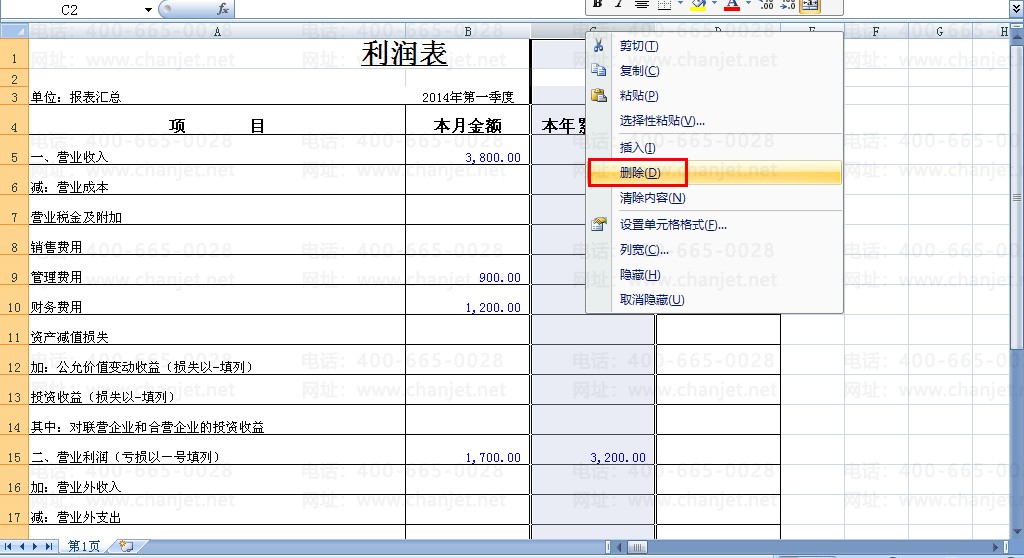Go to the first sheet with the tab arrow
Image resolution: width=1024 pixels, height=558 pixels.
[x=8, y=546]
